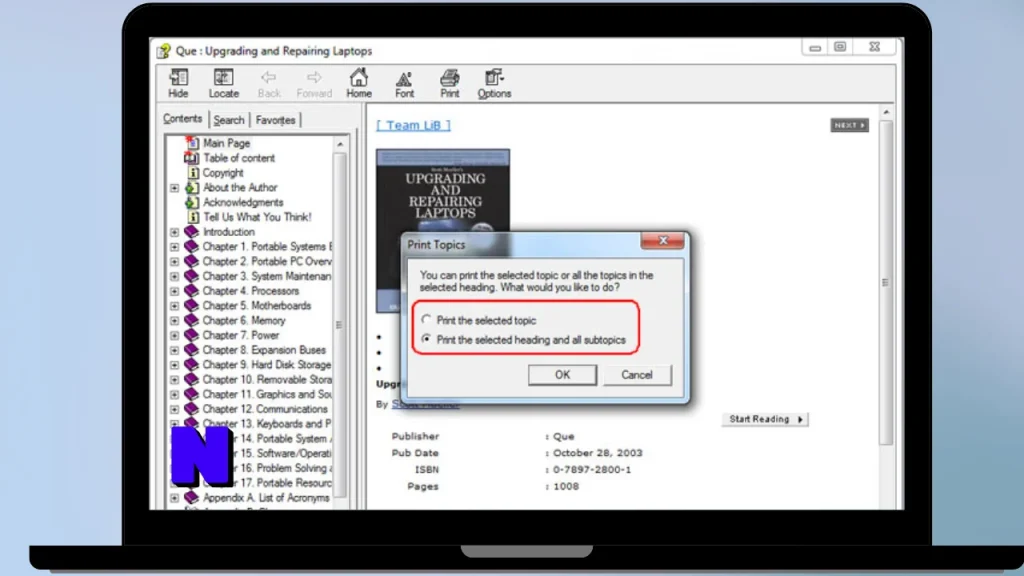Expand Chapter 3 System Maintenance node
The height and width of the screenshot is (576, 1024).
(174, 277)
